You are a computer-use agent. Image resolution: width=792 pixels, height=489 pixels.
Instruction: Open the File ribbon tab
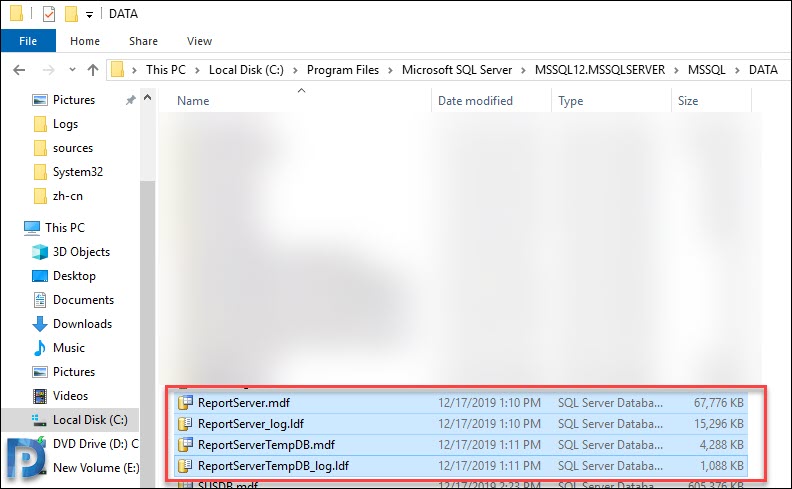tap(28, 41)
